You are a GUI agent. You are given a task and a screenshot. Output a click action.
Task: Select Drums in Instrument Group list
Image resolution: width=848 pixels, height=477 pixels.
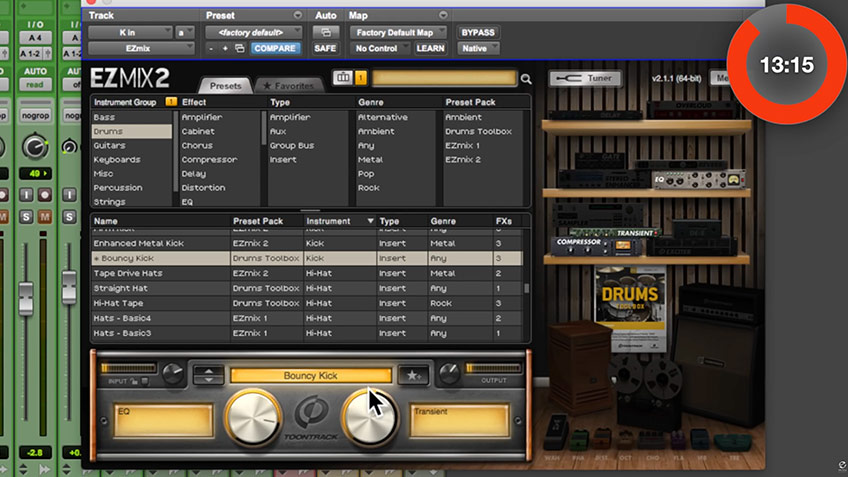(x=132, y=131)
